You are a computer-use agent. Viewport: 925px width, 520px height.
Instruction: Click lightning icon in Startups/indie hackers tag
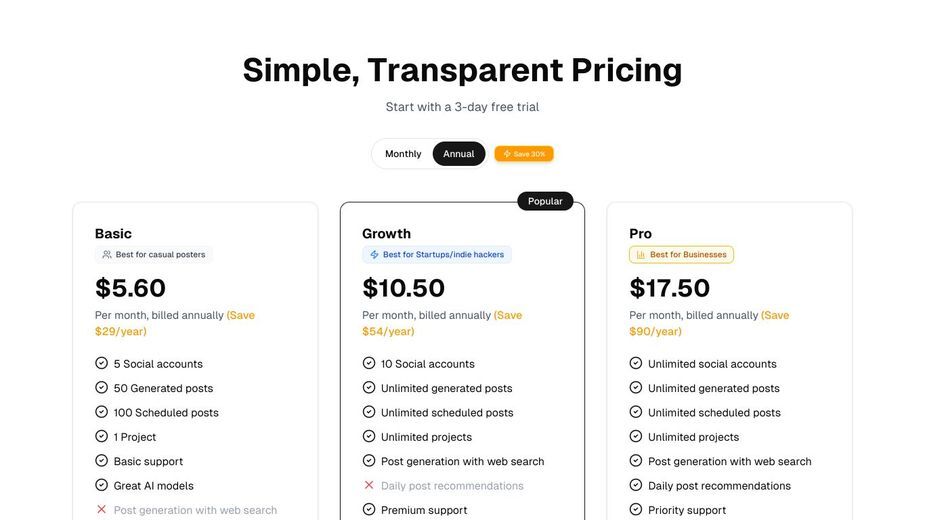[x=374, y=254]
